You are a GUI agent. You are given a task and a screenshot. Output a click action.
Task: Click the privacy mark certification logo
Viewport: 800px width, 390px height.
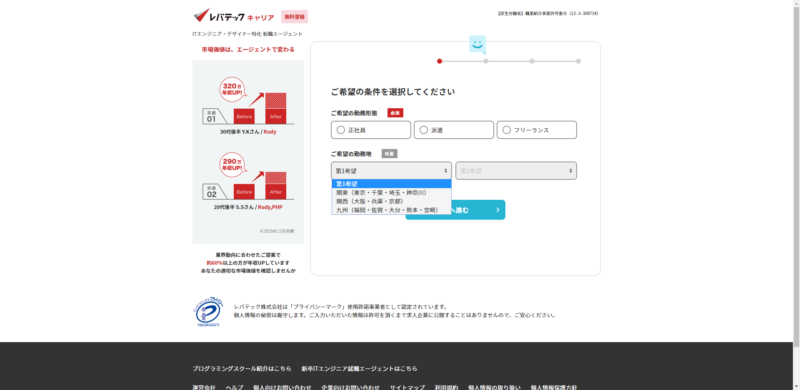click(208, 312)
